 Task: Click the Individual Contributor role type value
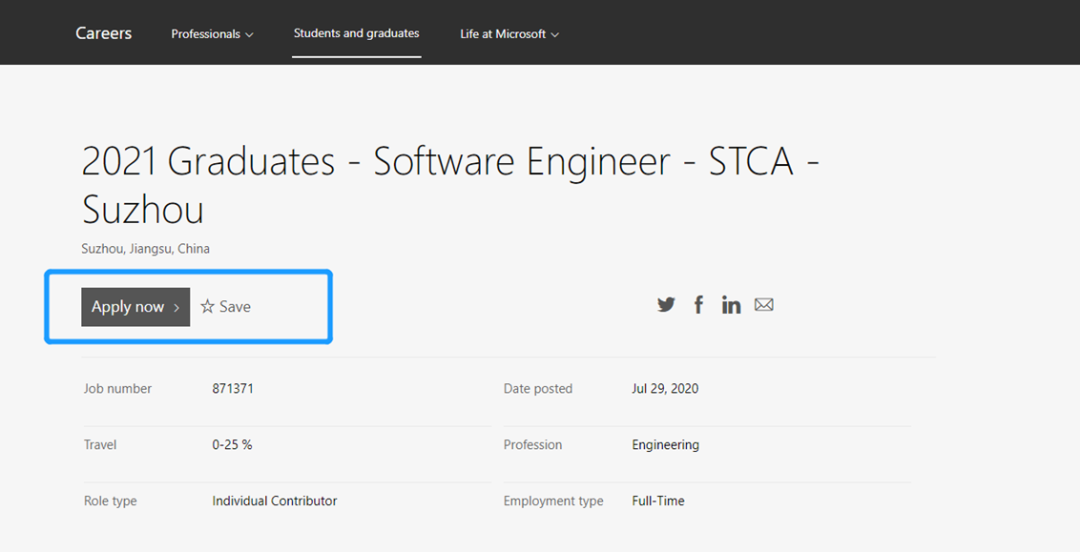[274, 501]
